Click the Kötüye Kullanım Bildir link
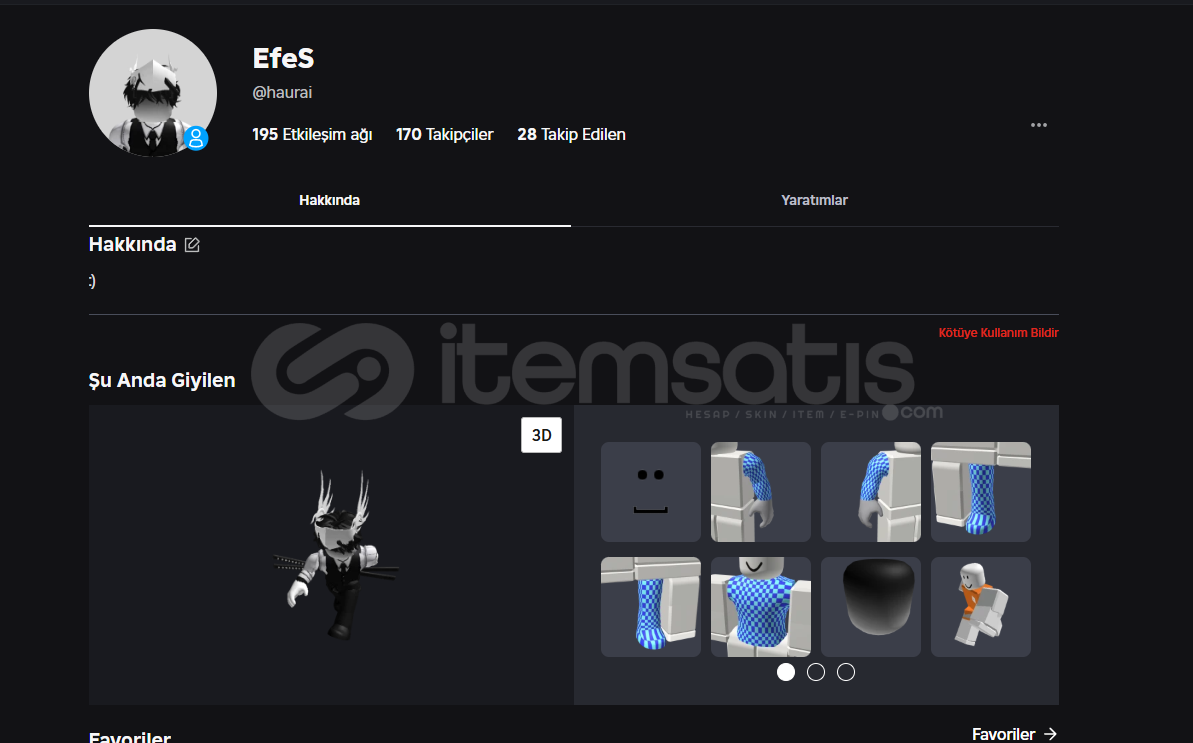This screenshot has width=1193, height=743. pos(998,332)
